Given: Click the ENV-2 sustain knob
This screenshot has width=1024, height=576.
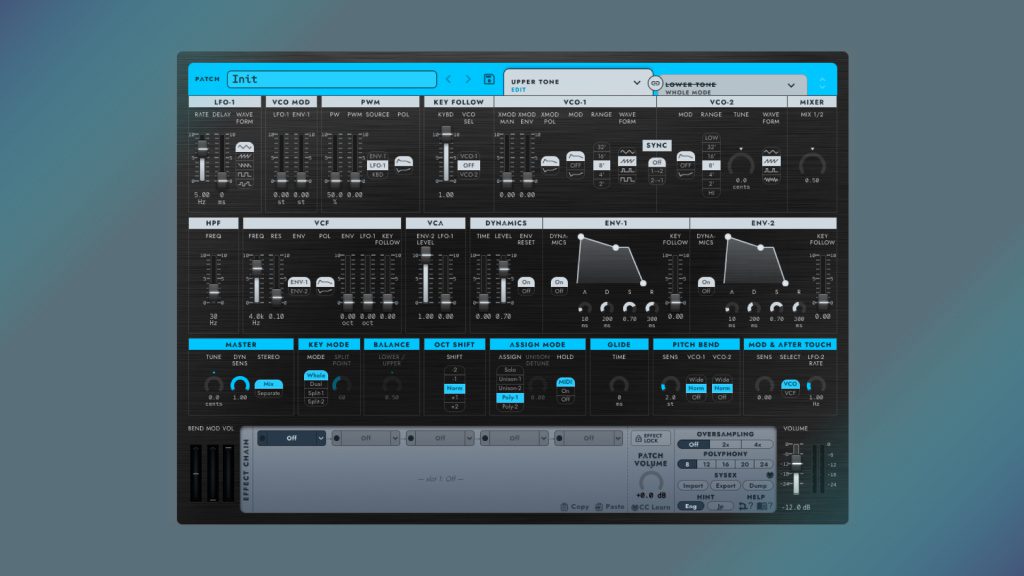Looking at the screenshot, I should click(x=776, y=308).
